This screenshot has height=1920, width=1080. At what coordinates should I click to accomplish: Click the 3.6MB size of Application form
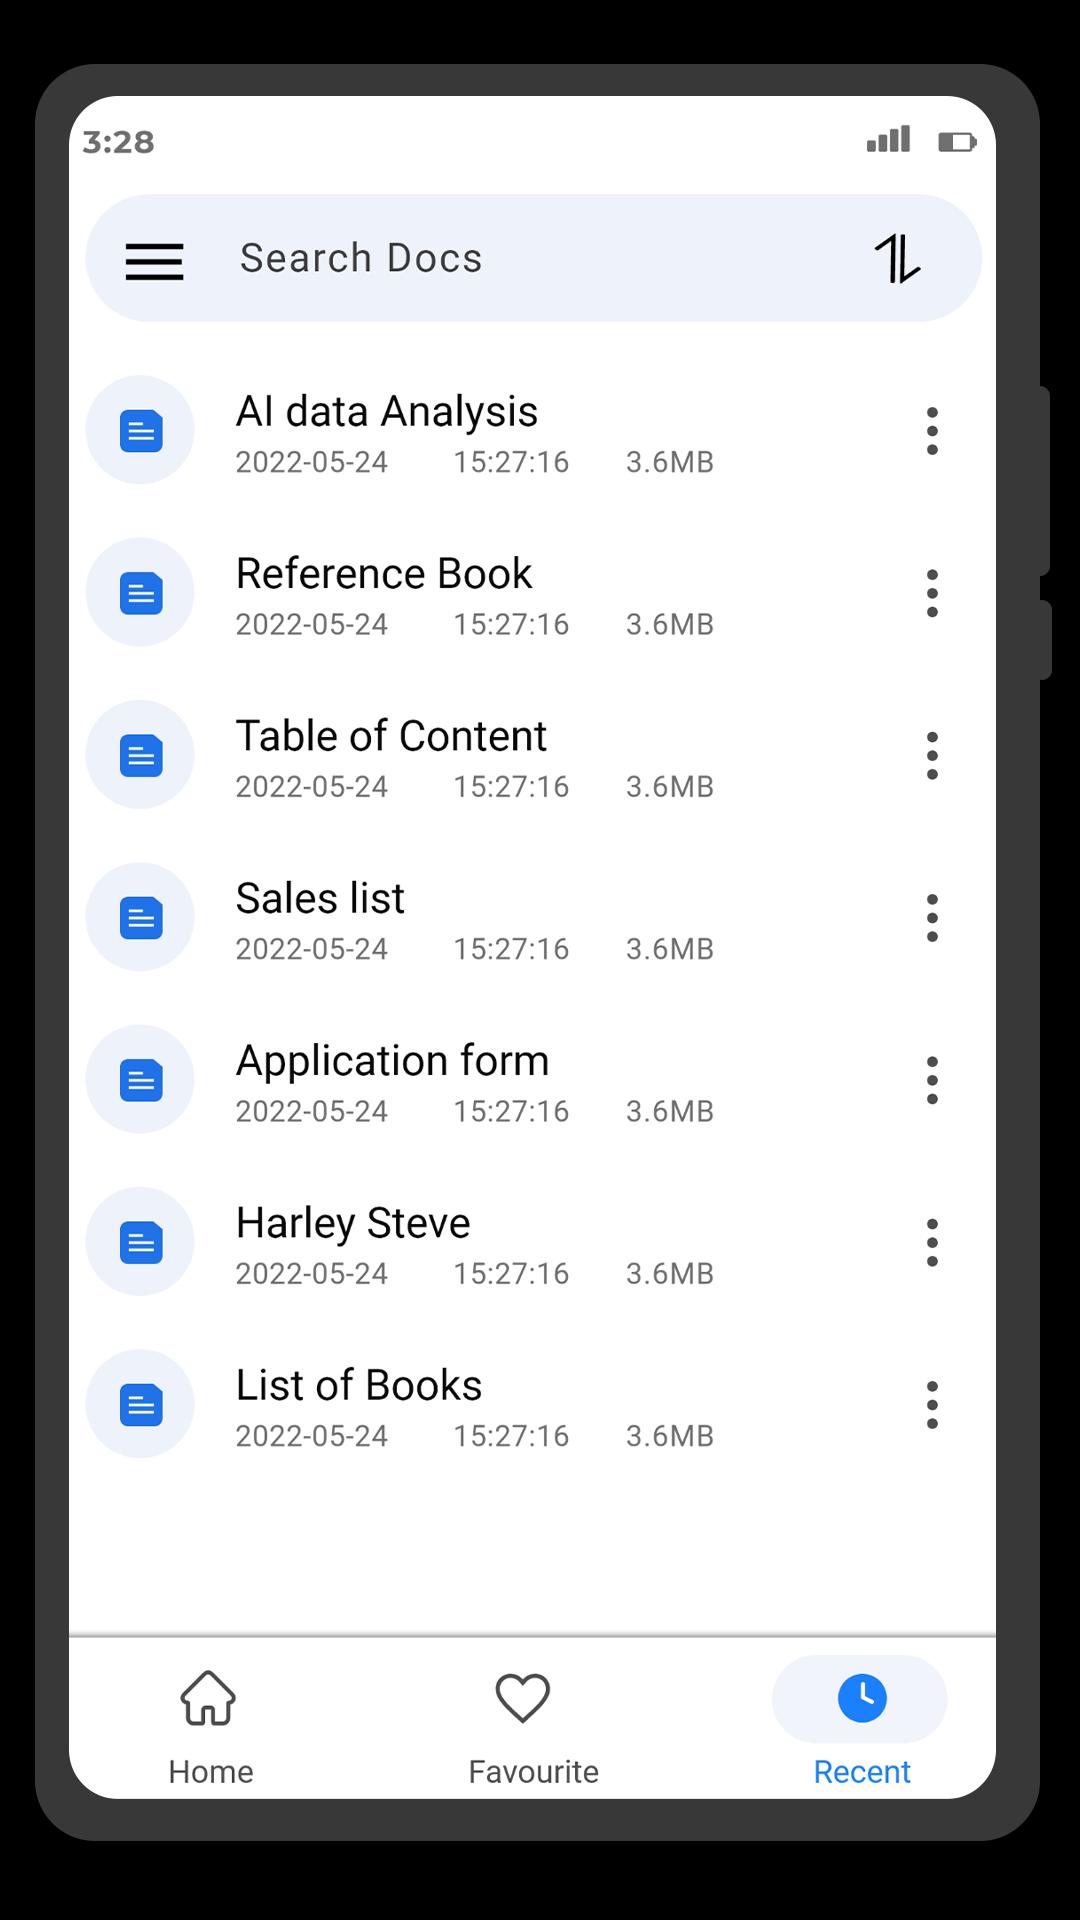point(670,1112)
